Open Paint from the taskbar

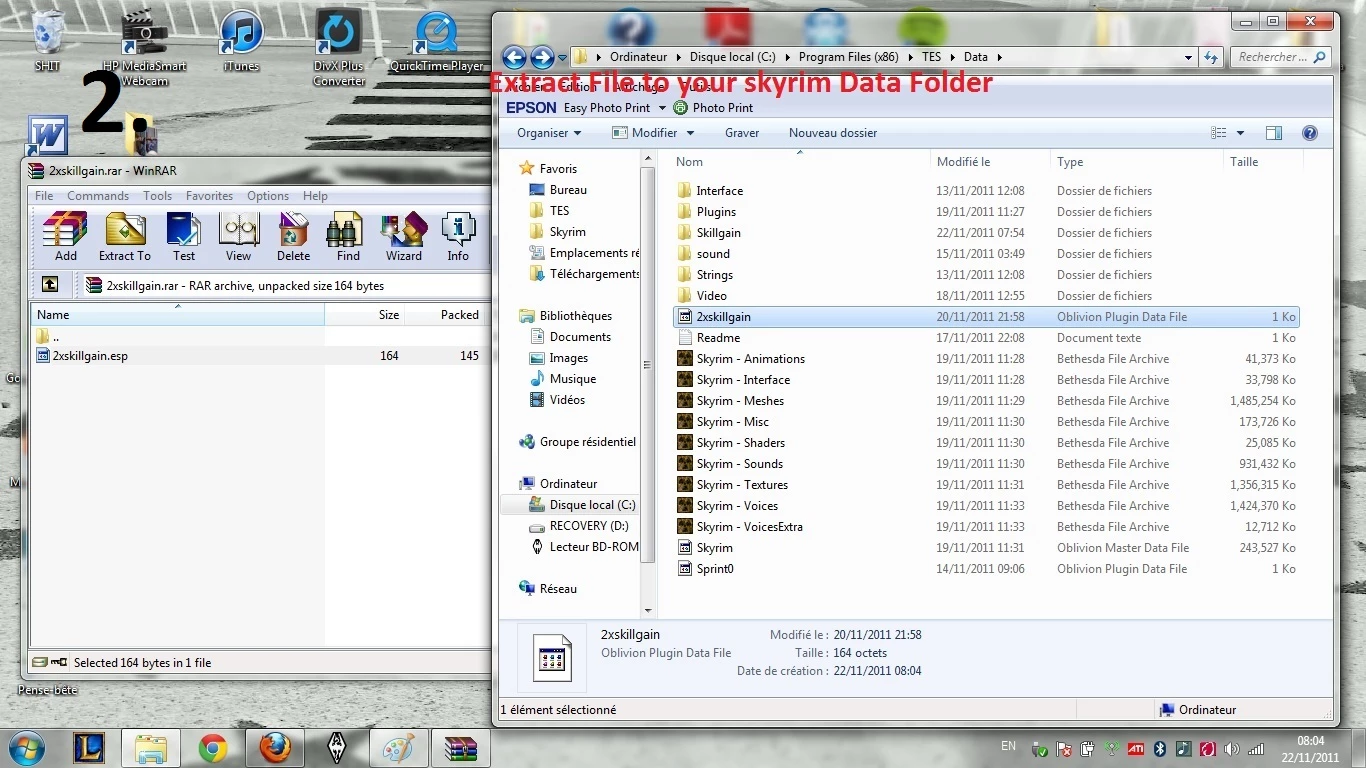pyautogui.click(x=399, y=748)
